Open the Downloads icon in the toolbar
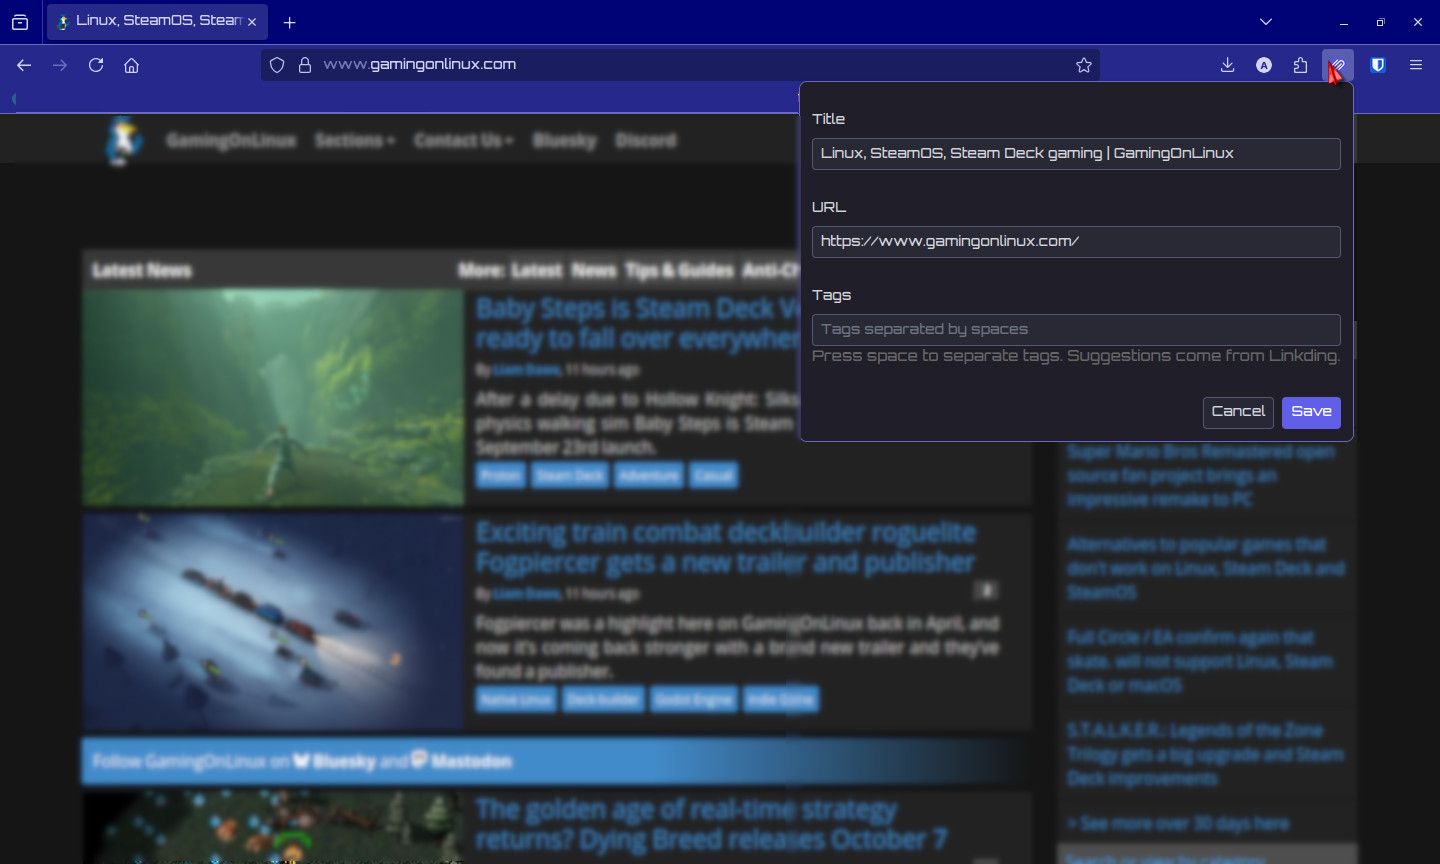The height and width of the screenshot is (864, 1440). tap(1226, 64)
